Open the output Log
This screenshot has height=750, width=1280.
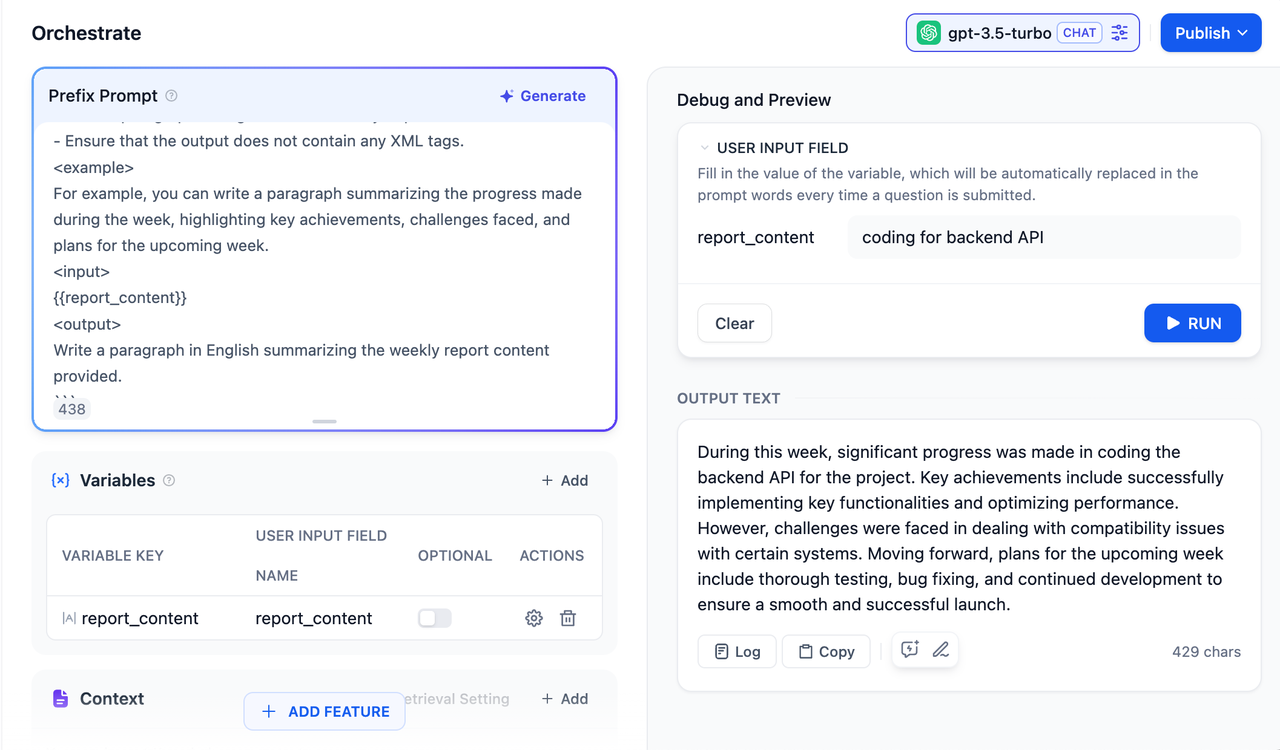pos(737,651)
